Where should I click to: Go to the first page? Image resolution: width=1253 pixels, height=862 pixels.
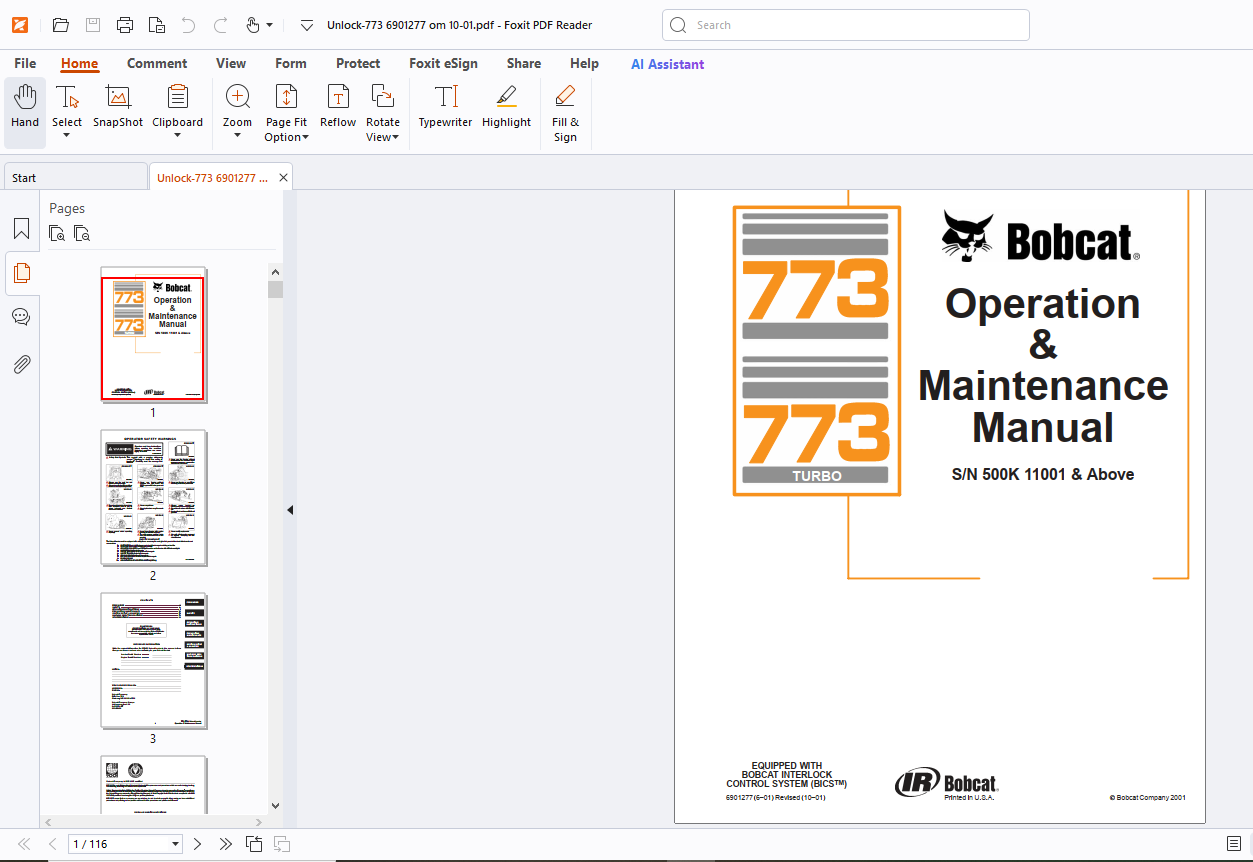[24, 844]
